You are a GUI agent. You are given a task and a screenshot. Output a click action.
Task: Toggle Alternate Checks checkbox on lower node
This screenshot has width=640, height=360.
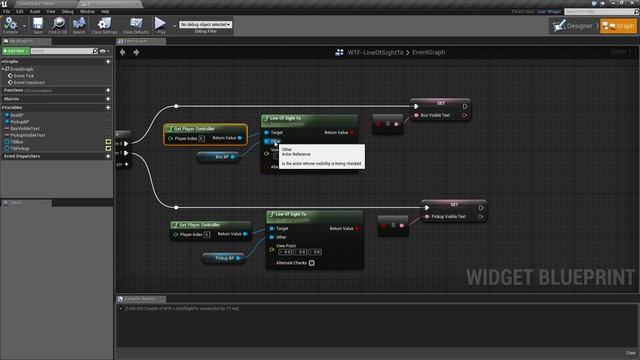pos(311,263)
